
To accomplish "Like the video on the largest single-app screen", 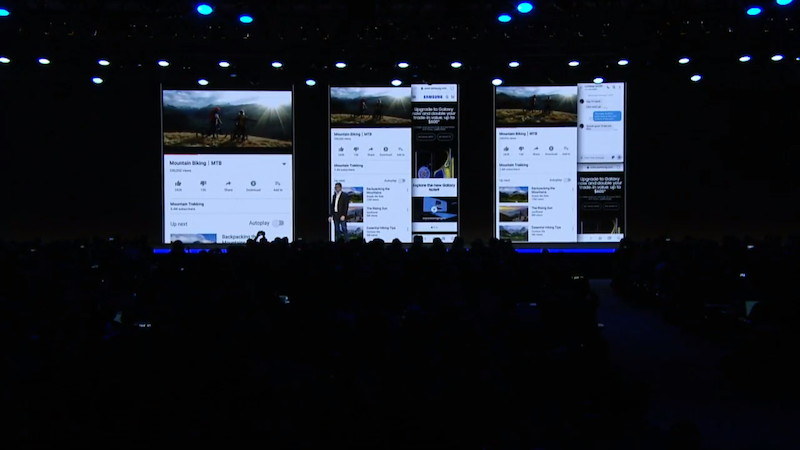I will 178,185.
